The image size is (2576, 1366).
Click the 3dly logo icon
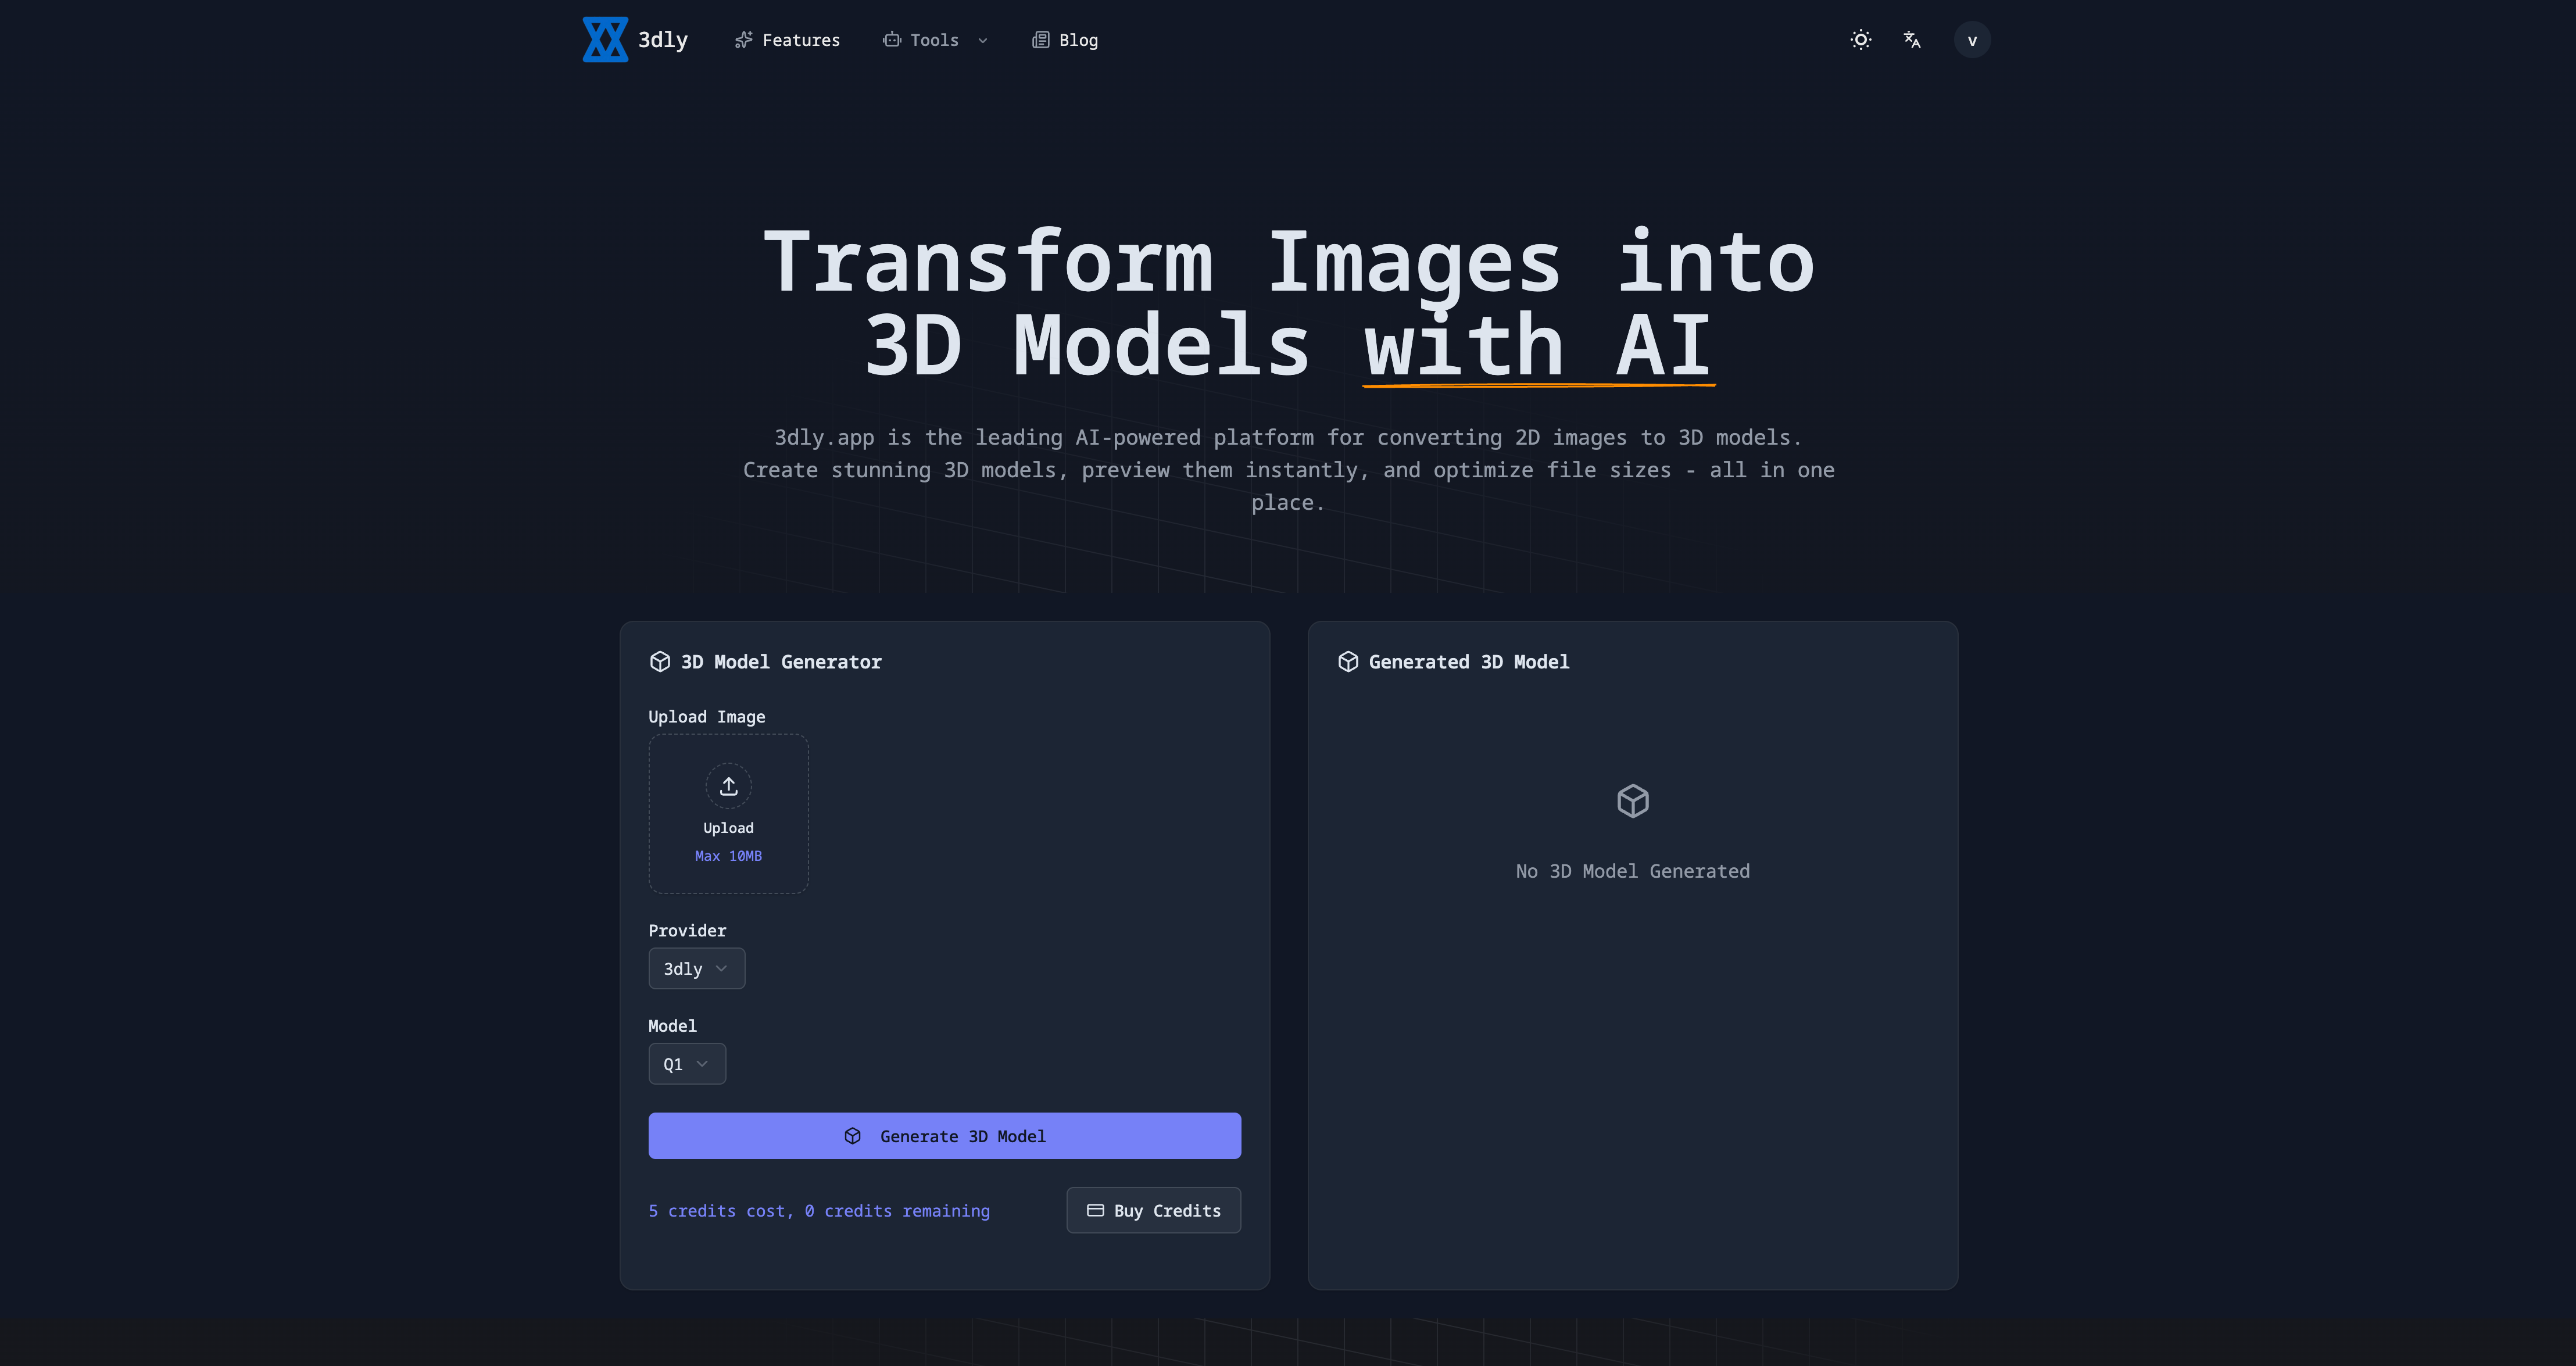(605, 39)
